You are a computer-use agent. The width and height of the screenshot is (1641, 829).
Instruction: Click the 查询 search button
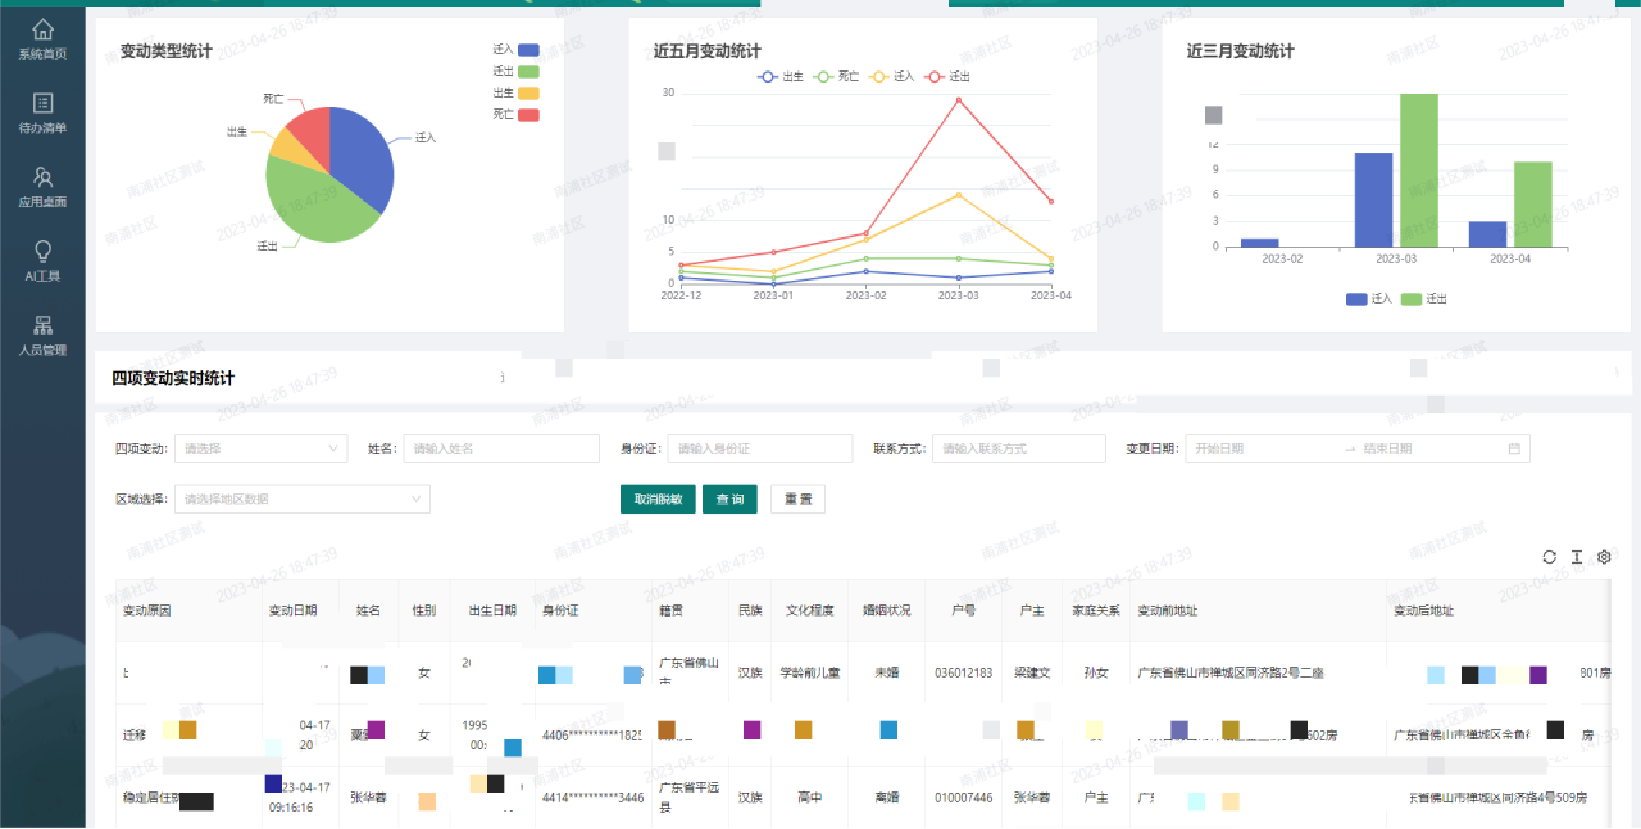(x=730, y=499)
